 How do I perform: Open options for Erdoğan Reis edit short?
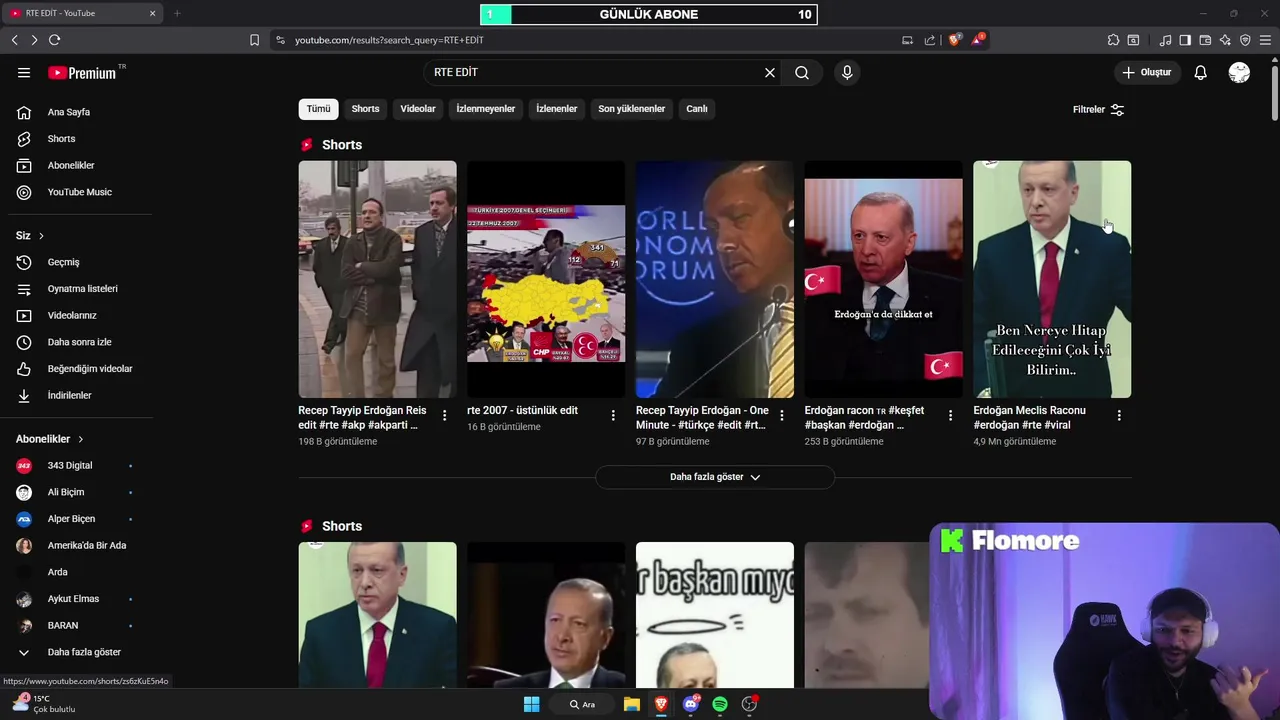pos(444,415)
